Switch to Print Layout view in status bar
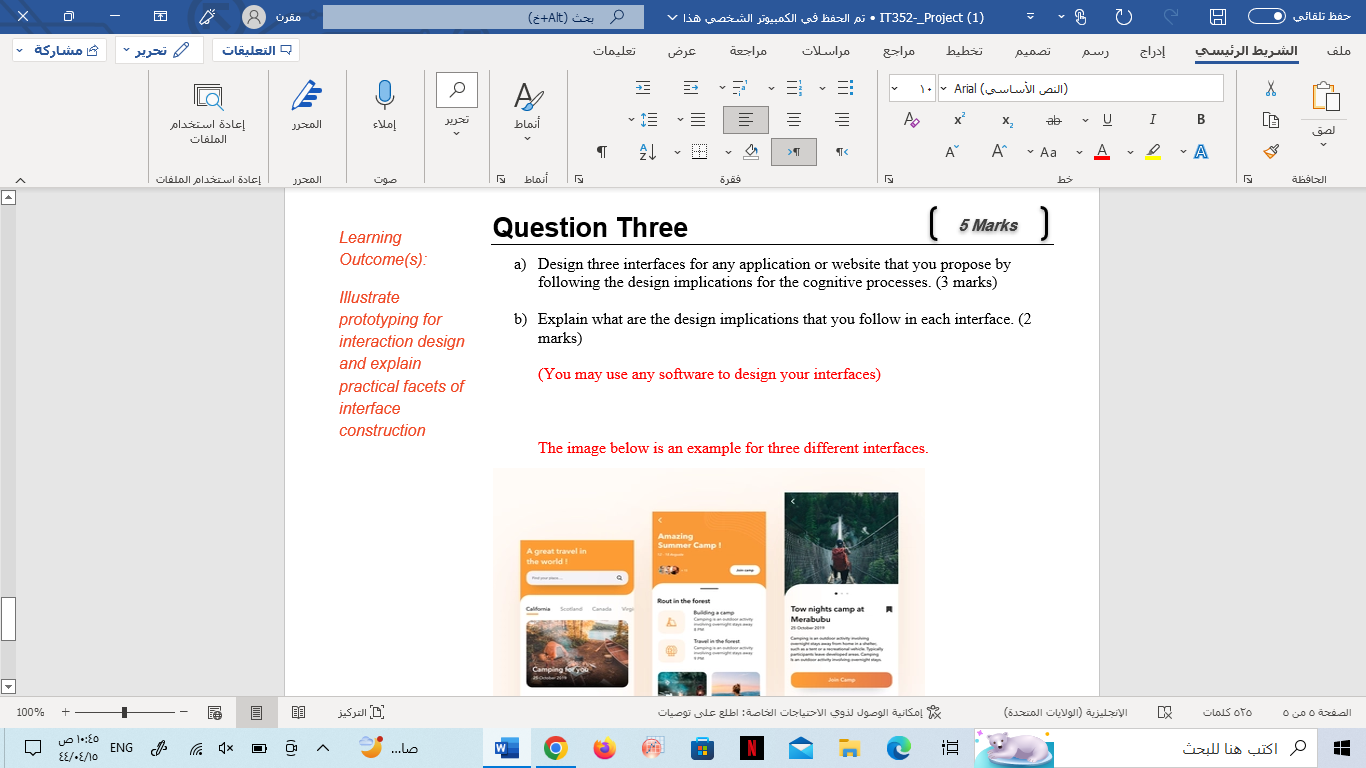Screen dimensions: 1366x768 pyautogui.click(x=256, y=712)
